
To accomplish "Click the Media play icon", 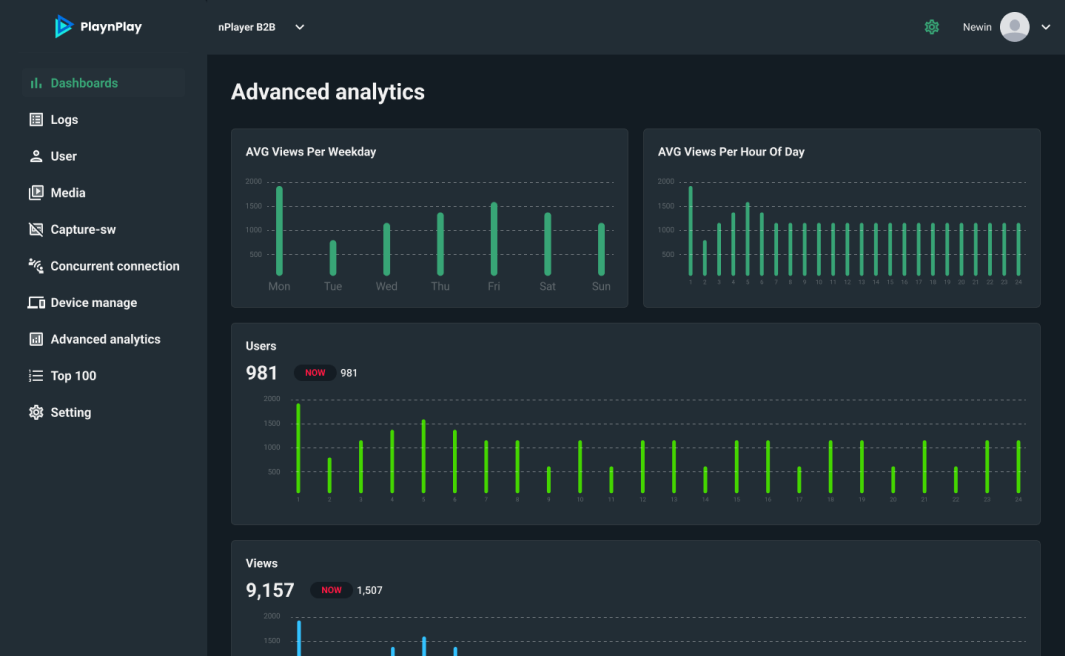I will (36, 193).
